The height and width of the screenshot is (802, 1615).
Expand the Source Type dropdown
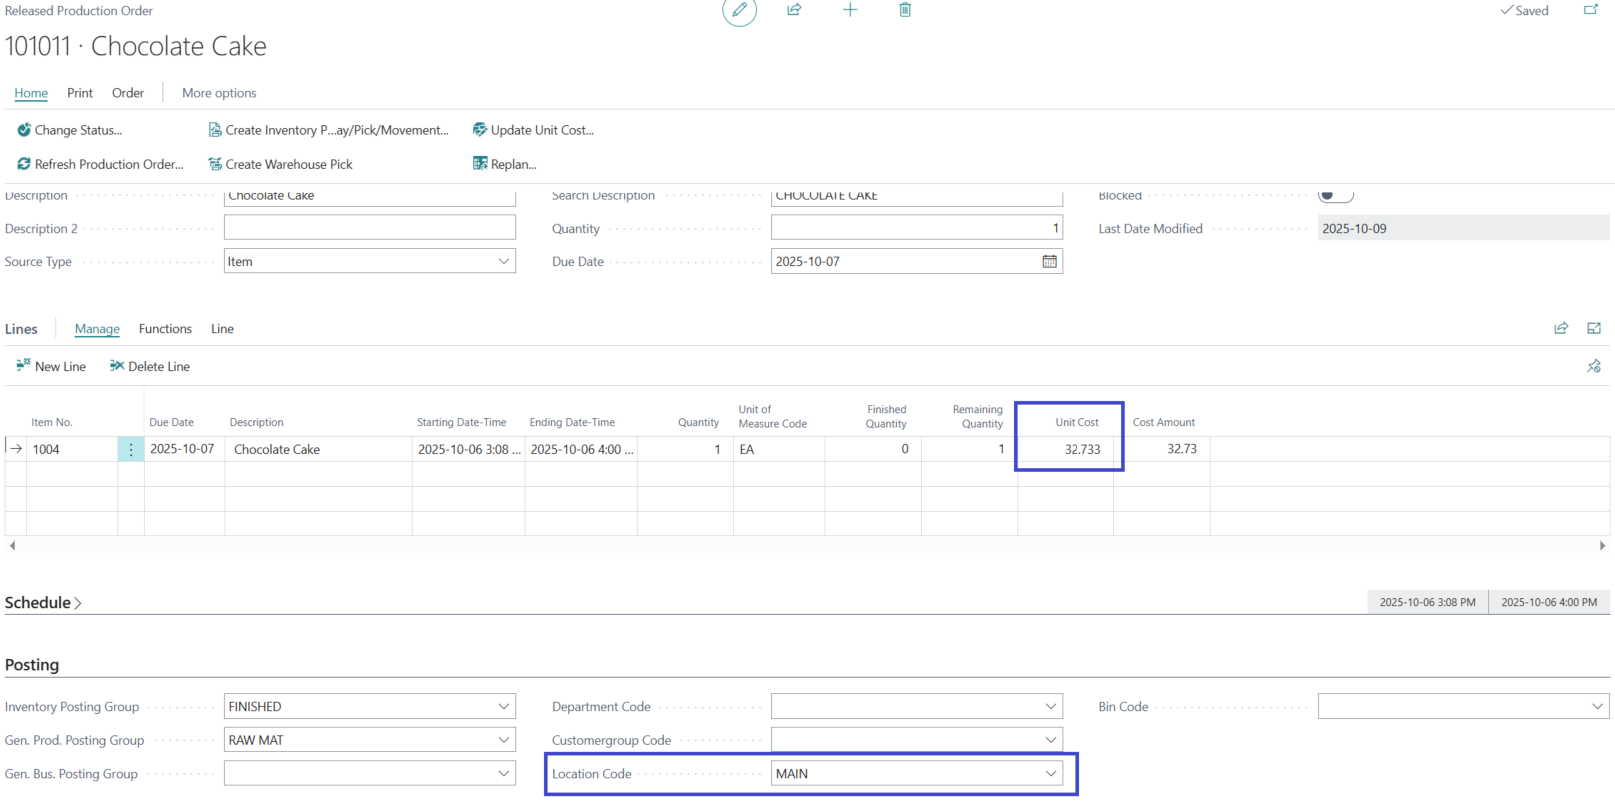[503, 262]
